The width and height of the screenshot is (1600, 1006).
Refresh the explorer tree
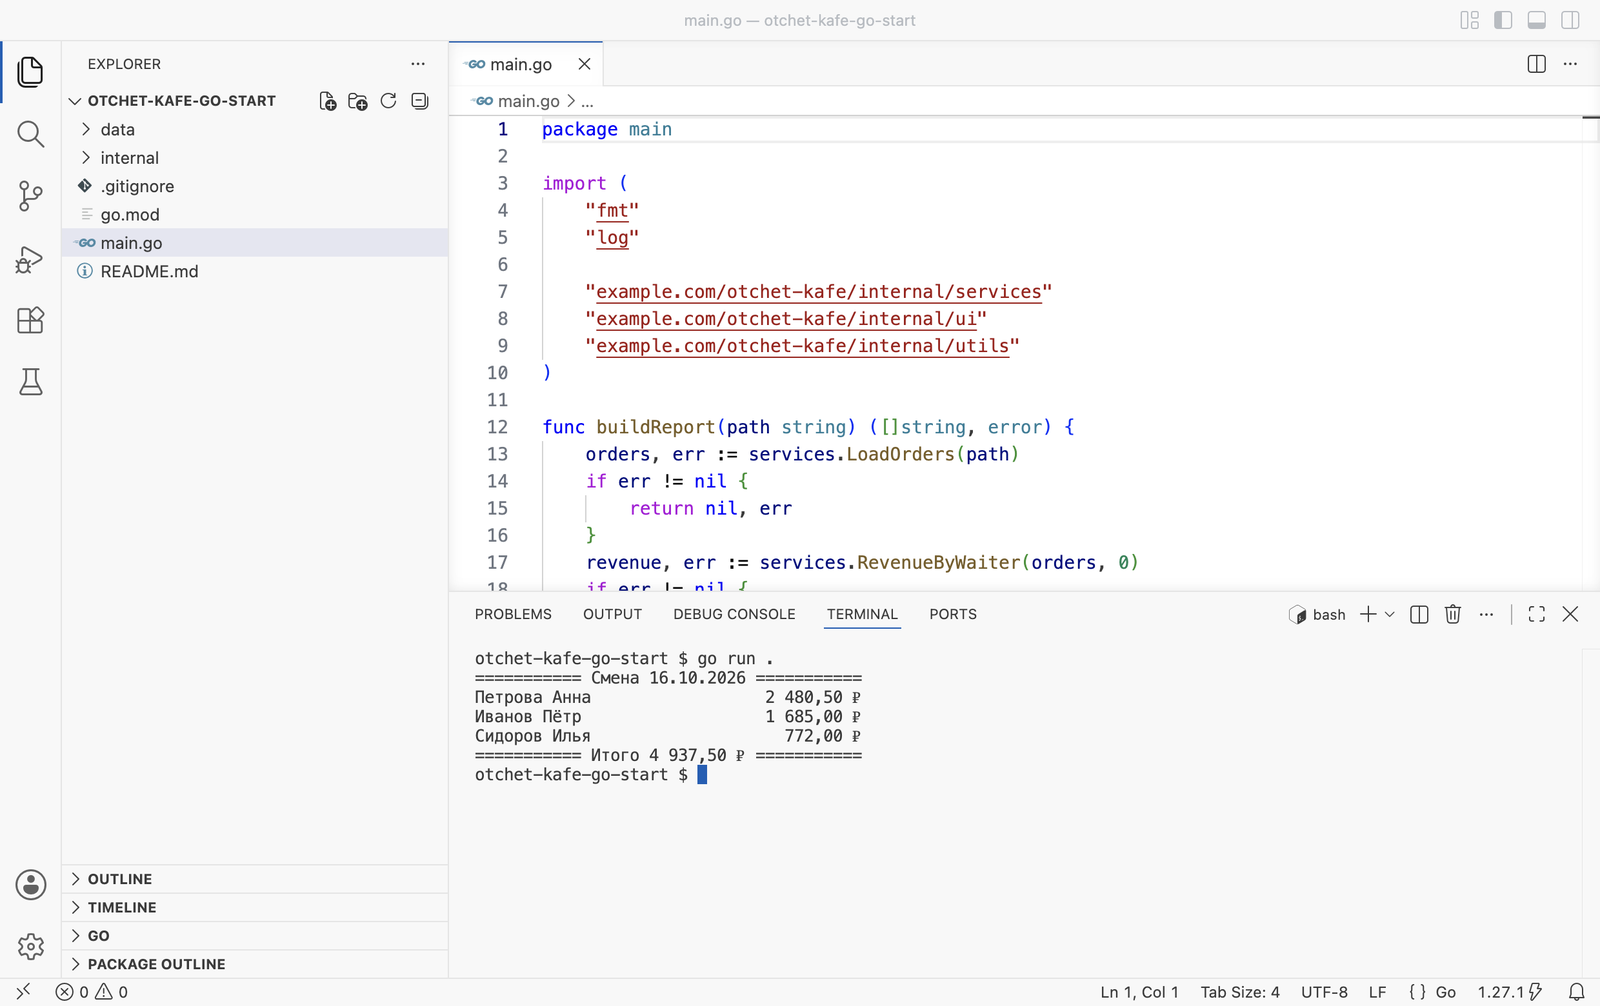point(389,101)
